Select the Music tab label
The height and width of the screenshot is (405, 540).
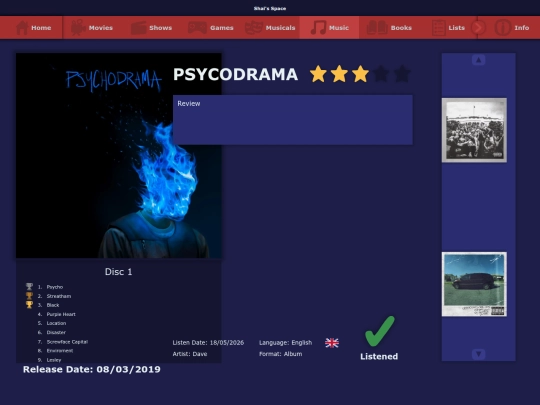tap(339, 28)
